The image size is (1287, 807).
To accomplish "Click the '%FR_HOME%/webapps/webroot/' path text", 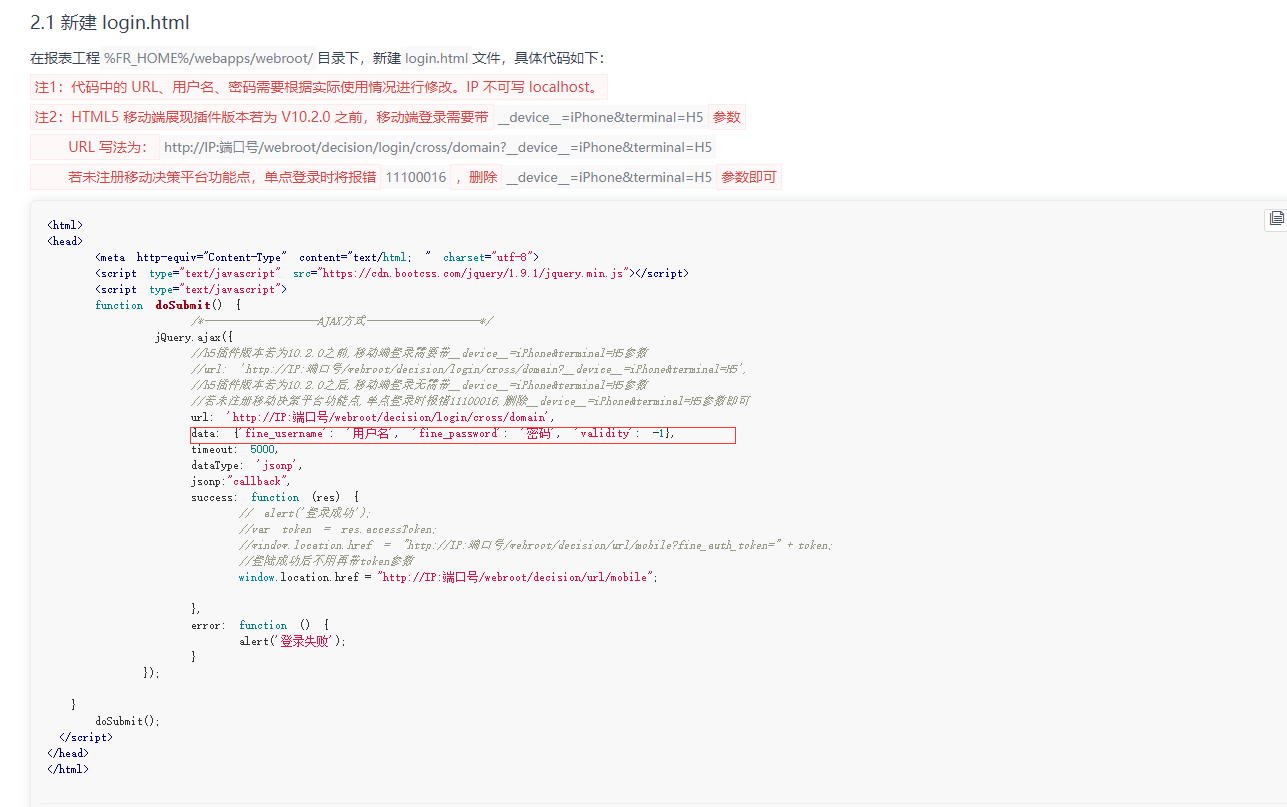I will click(x=209, y=58).
